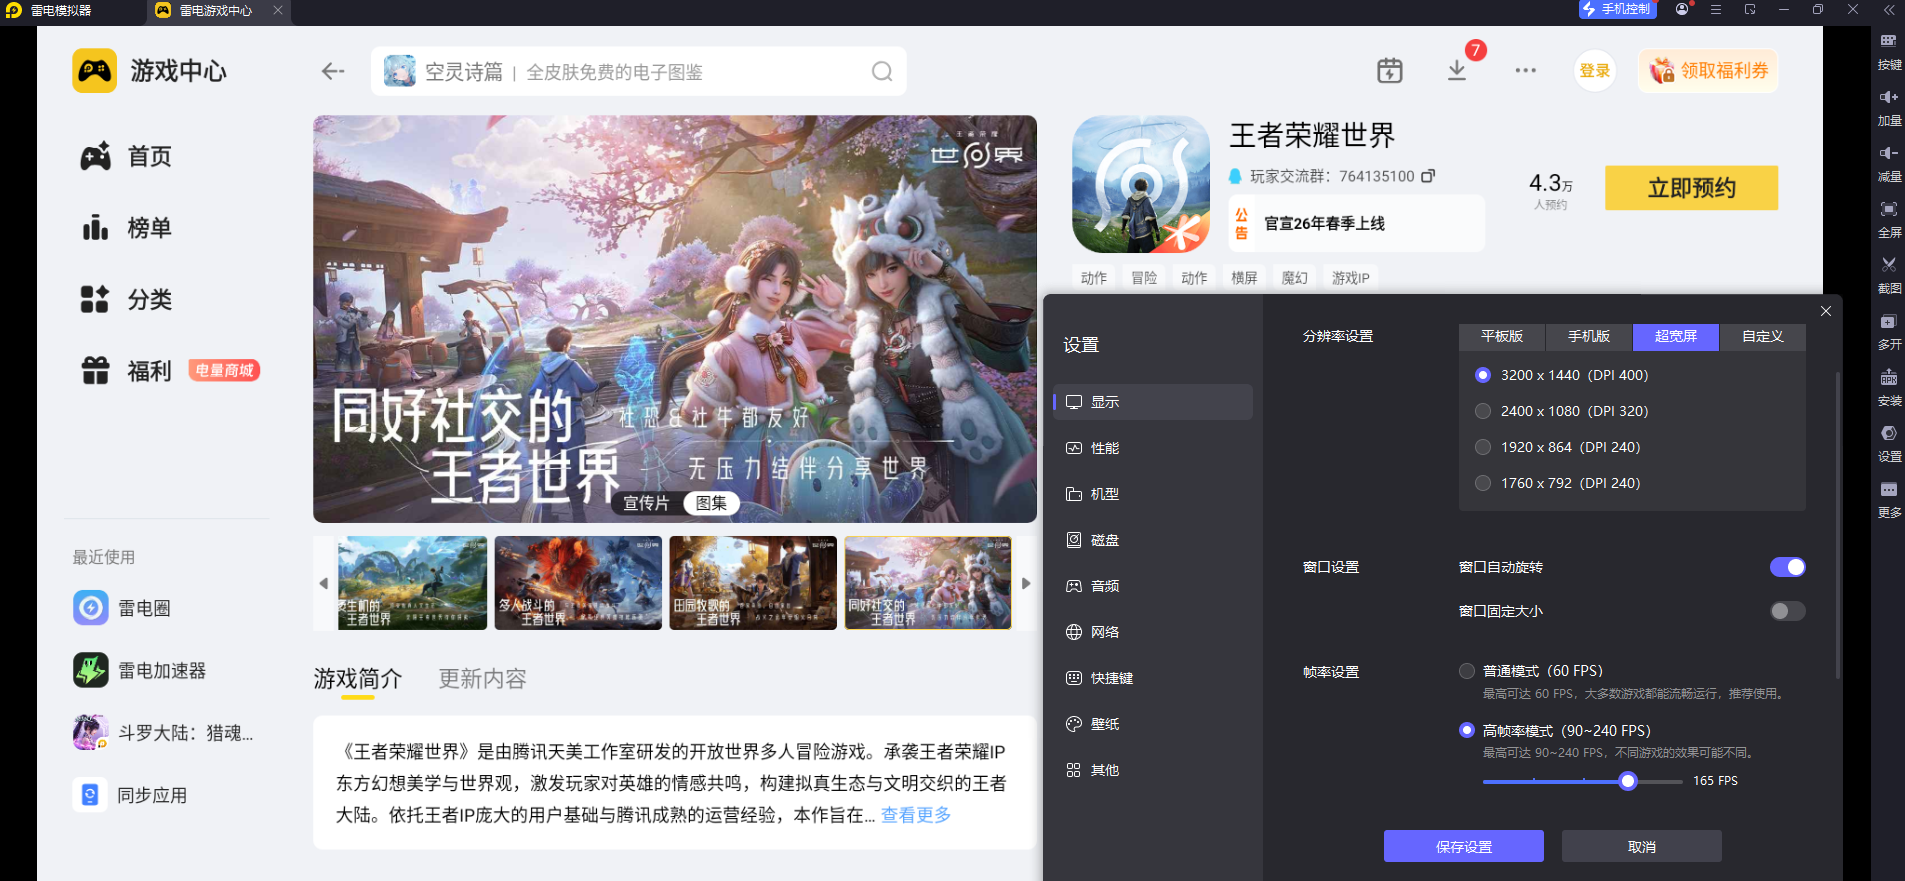Open the 更新内容 tab
This screenshot has height=881, width=1905.
[483, 679]
